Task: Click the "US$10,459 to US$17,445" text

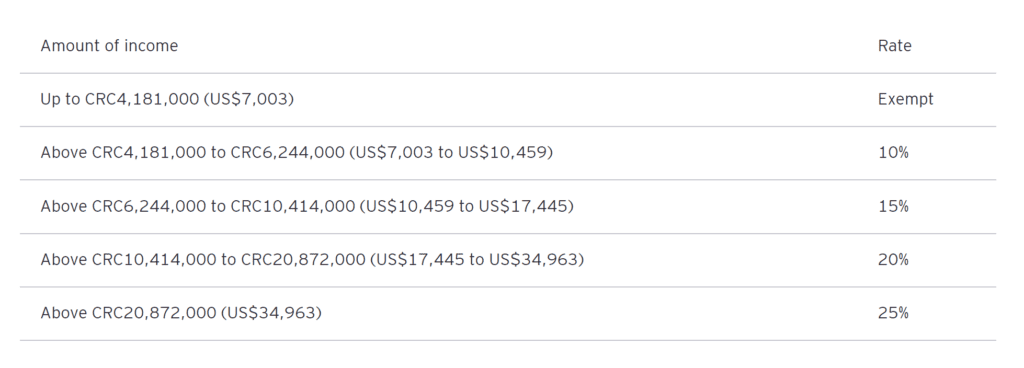Action: pos(466,206)
